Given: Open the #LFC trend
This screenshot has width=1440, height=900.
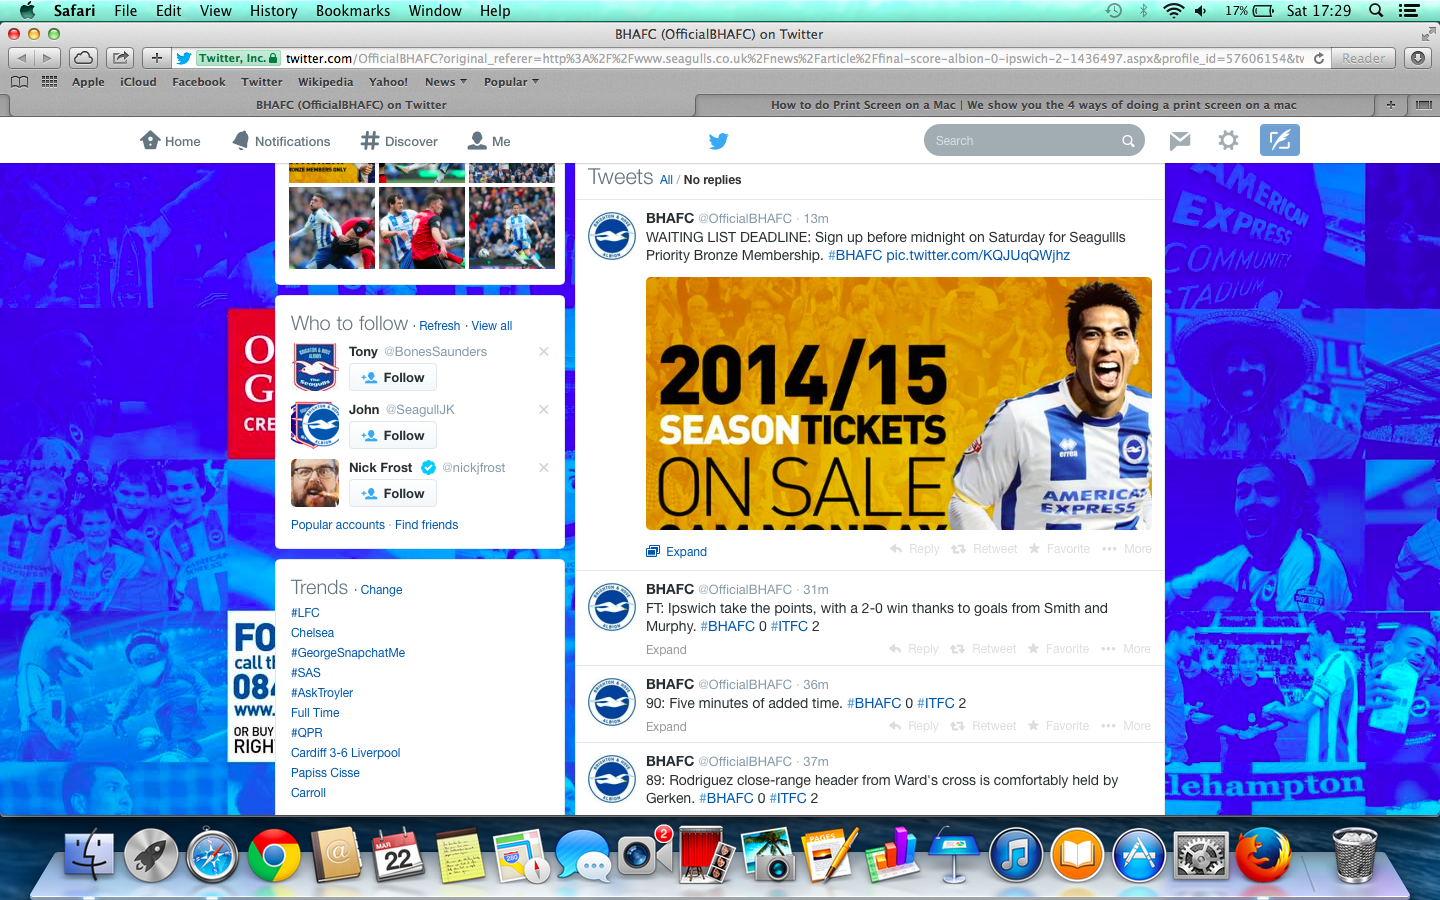Looking at the screenshot, I should [x=305, y=613].
